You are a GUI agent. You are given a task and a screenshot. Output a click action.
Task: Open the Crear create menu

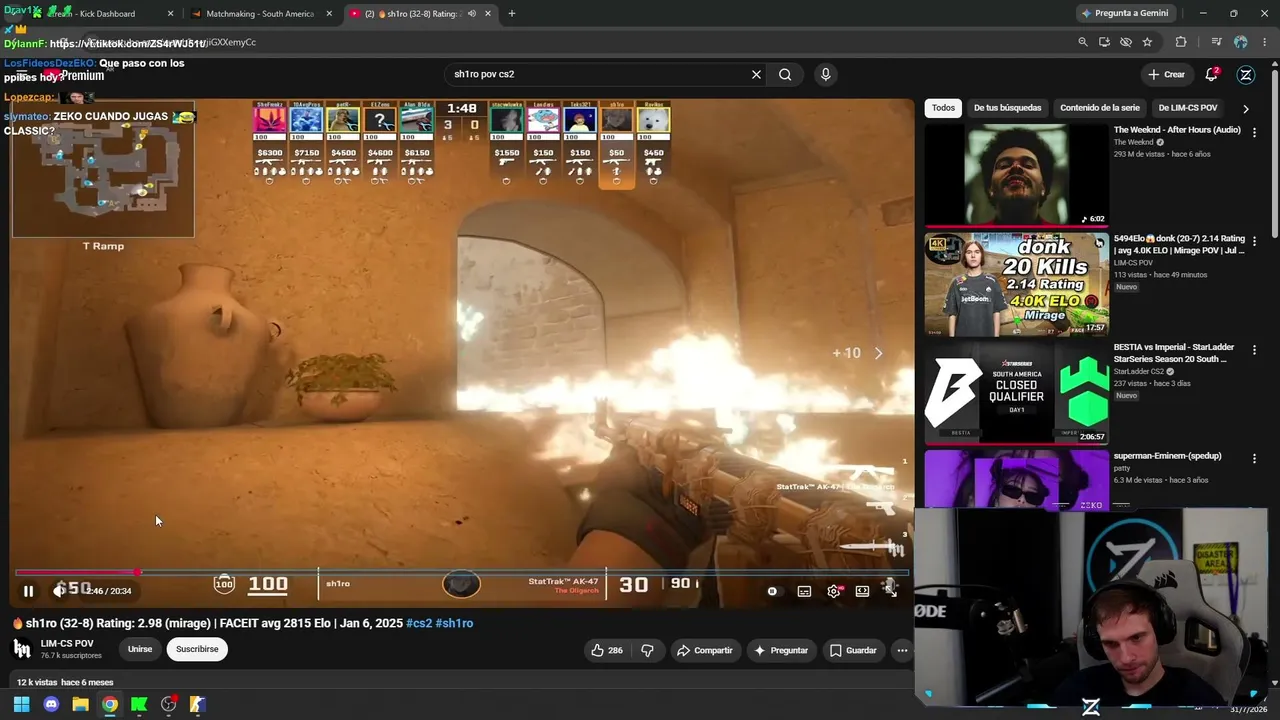(1166, 74)
